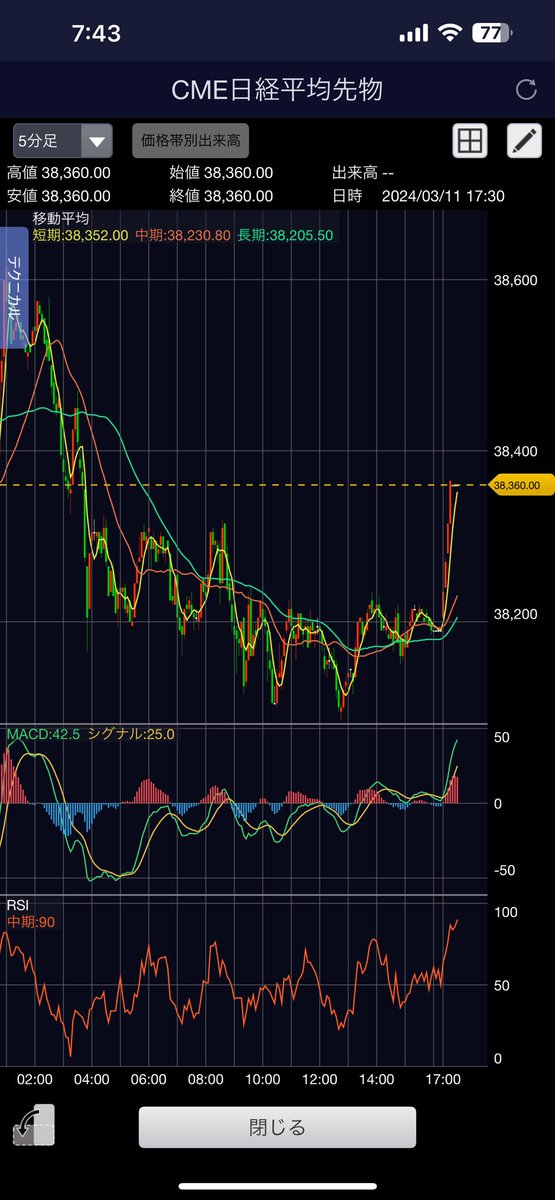The height and width of the screenshot is (1200, 555).
Task: Open the pencil drawing tool
Action: (523, 141)
